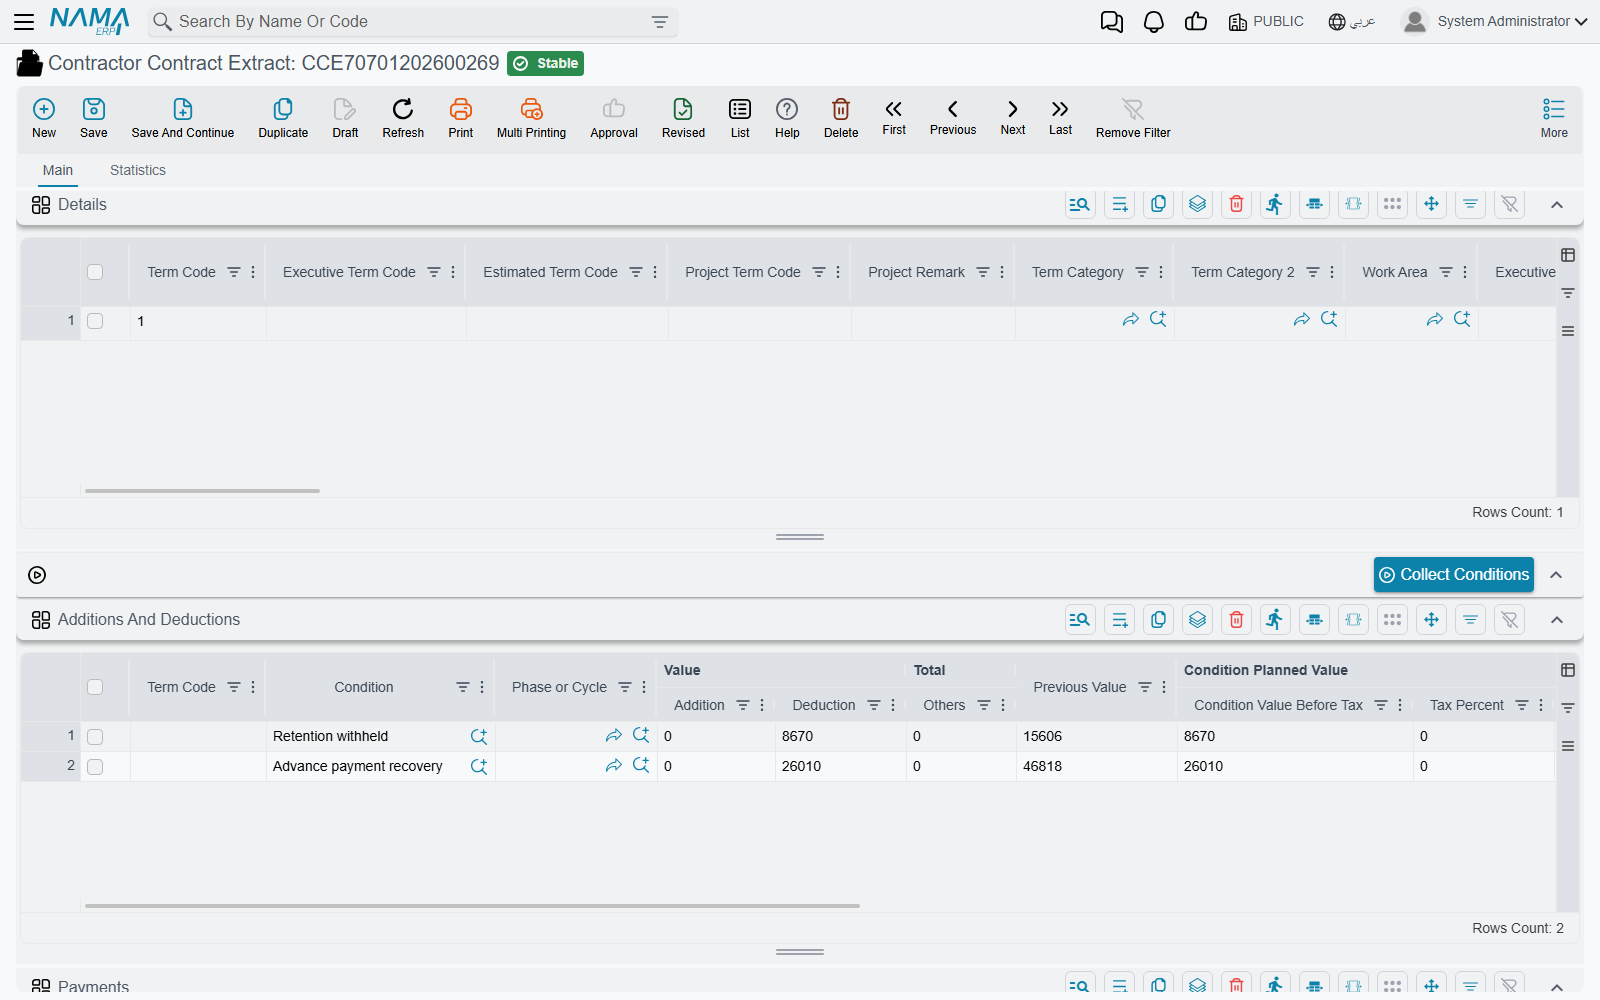Click the Term Code cell with value 1
The width and height of the screenshot is (1600, 1000).
(x=198, y=321)
